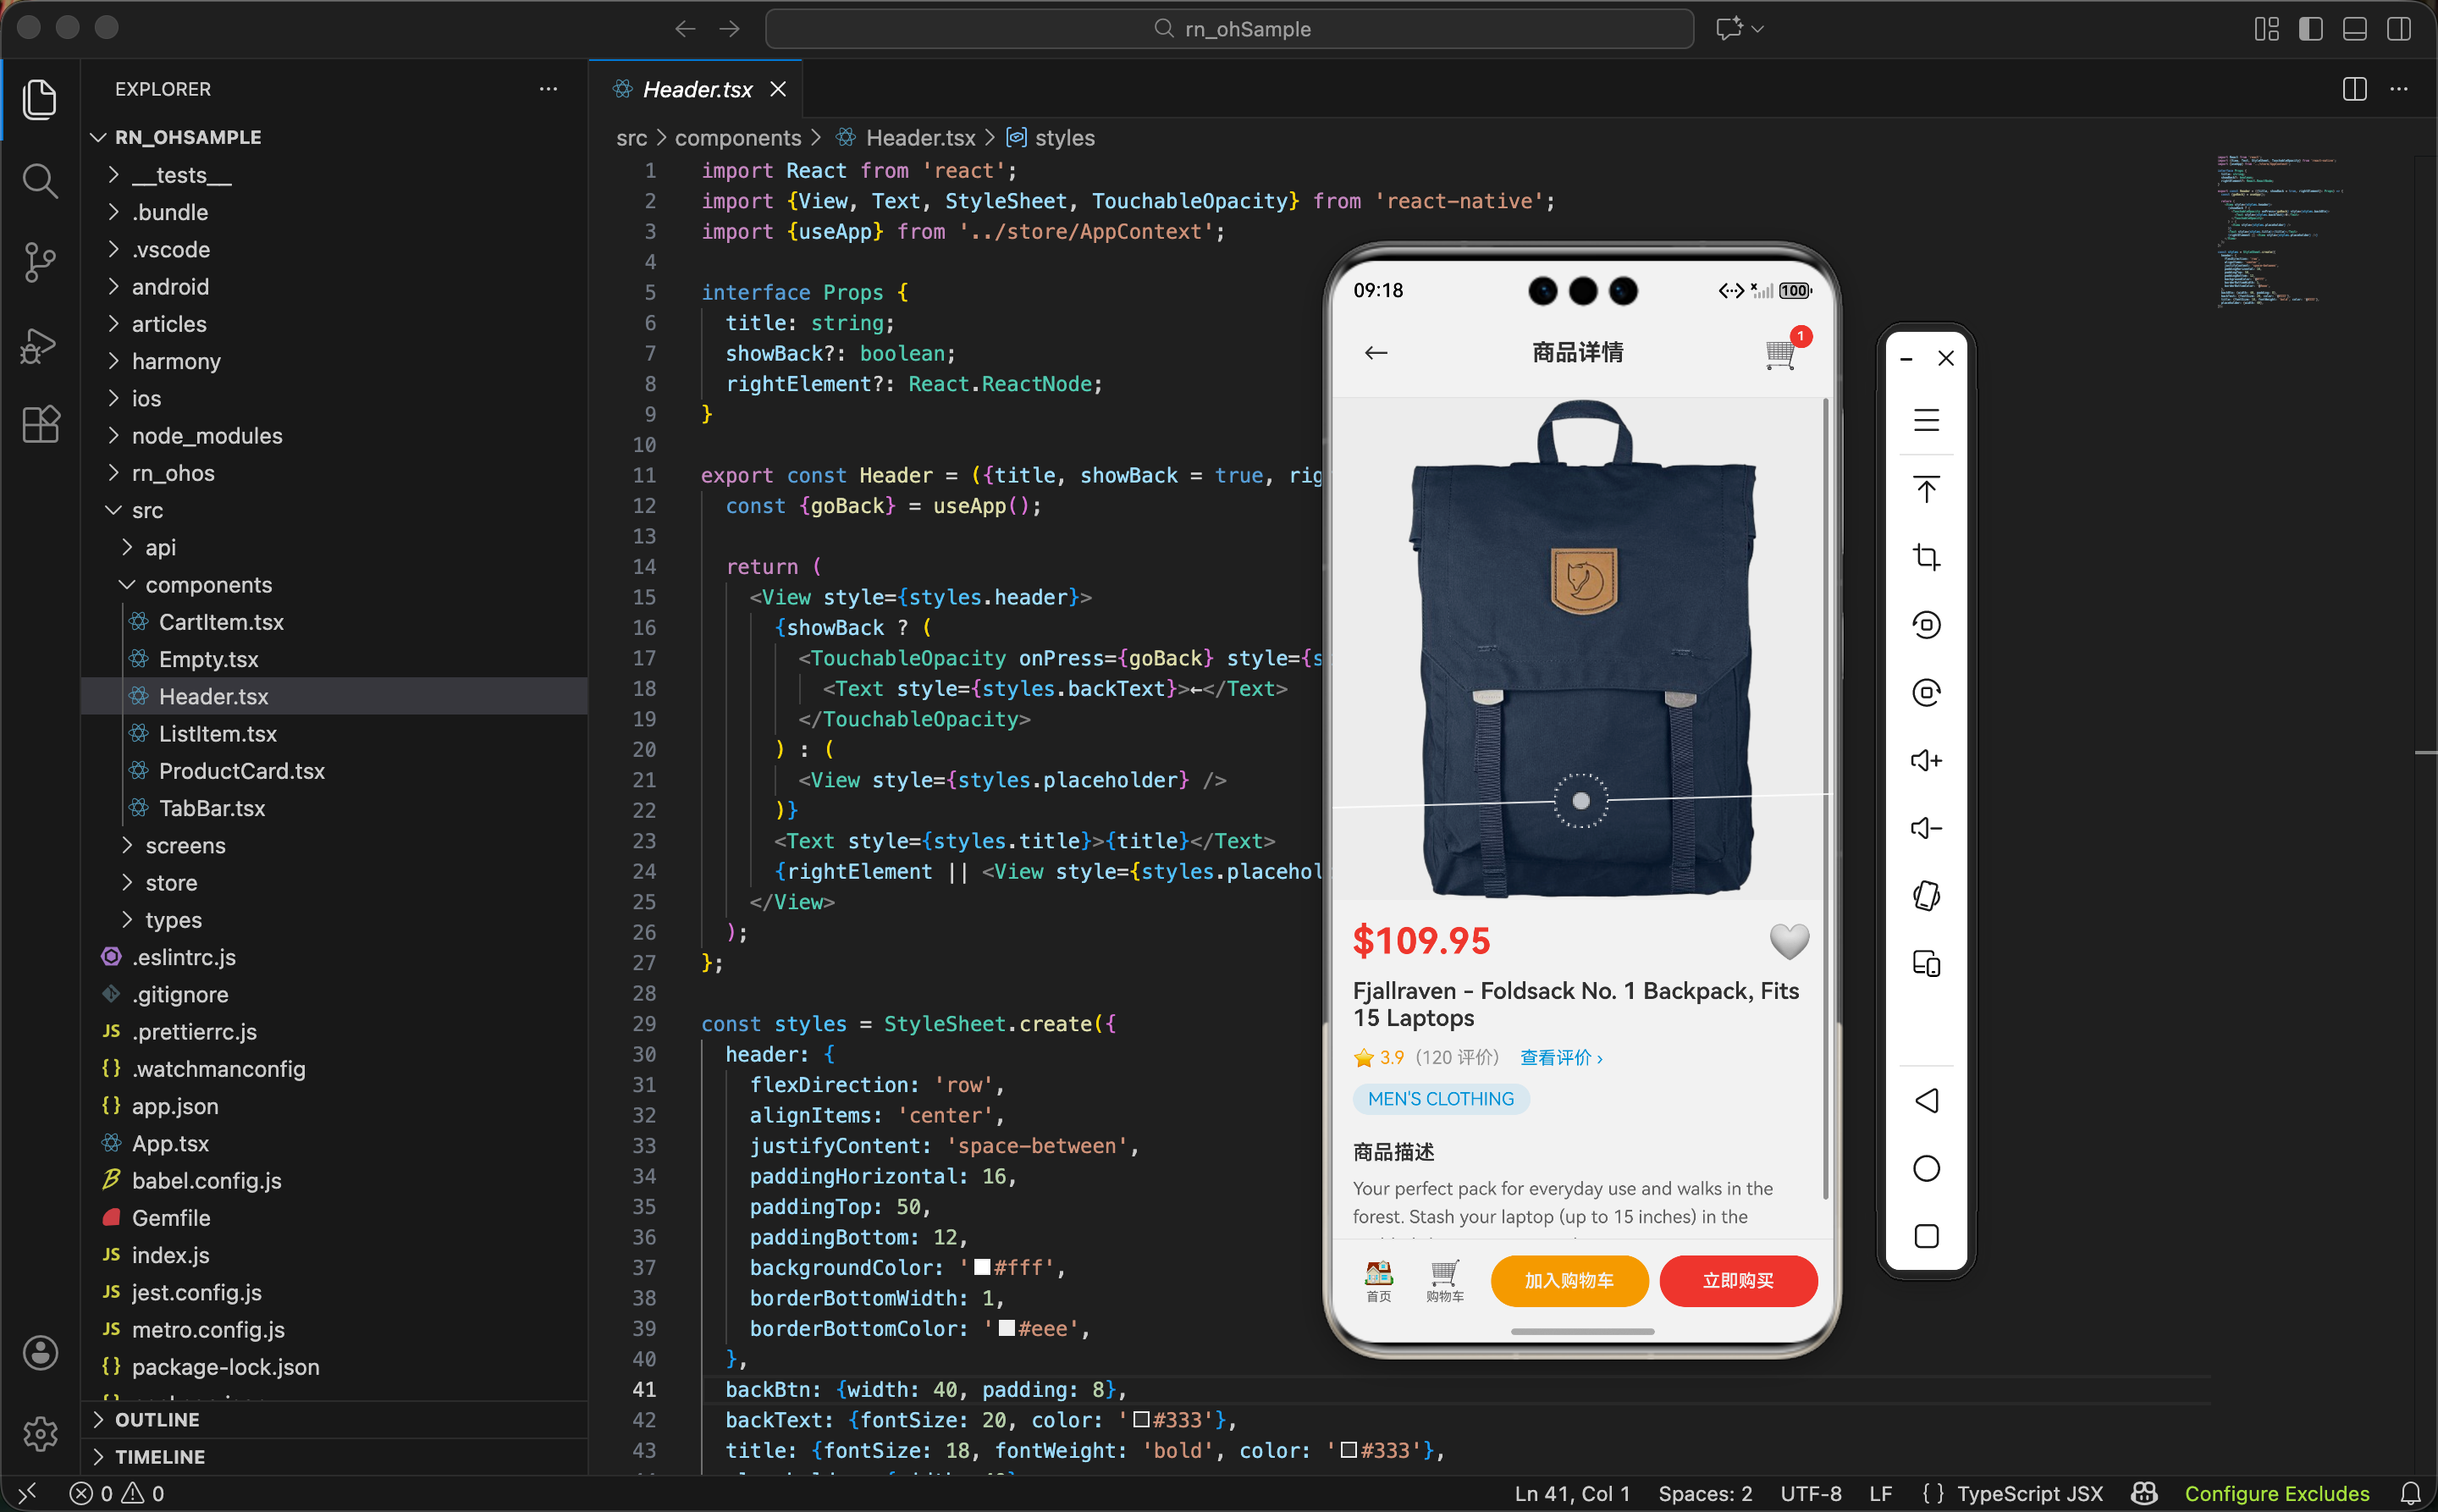This screenshot has width=2438, height=1512.
Task: Click the emulator volume up icon
Action: 1926,761
